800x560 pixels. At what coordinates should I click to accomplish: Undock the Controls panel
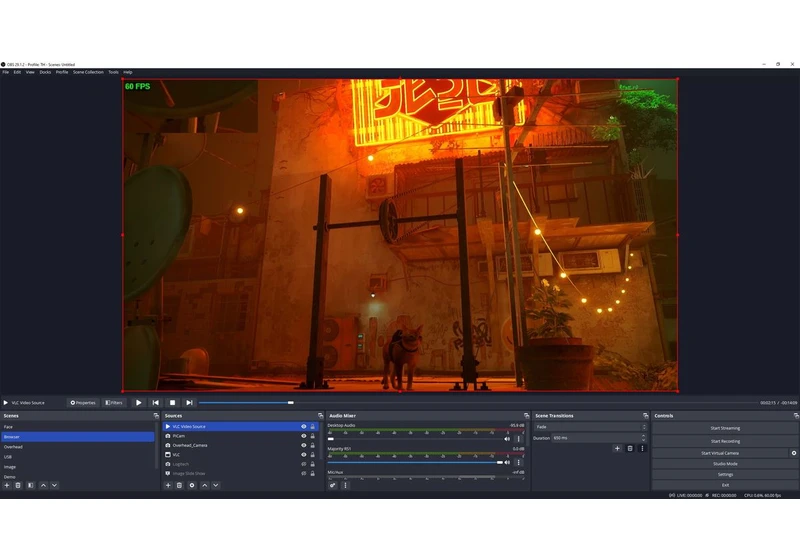click(796, 416)
